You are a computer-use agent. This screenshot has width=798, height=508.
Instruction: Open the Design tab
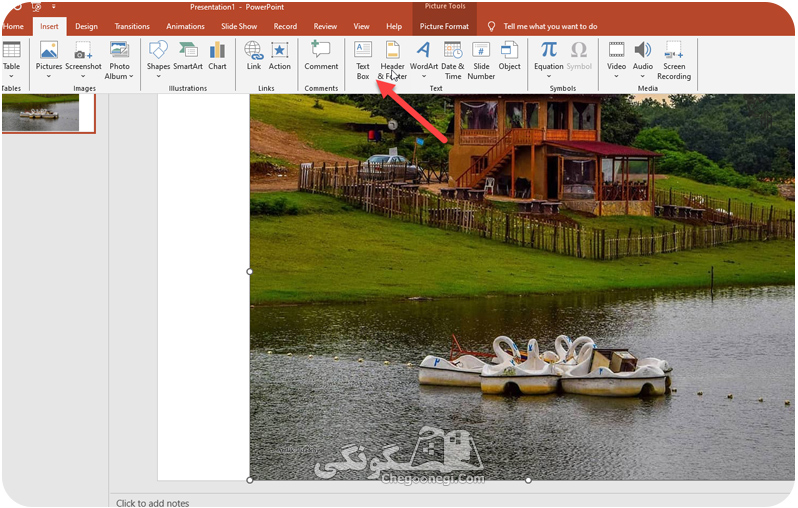point(87,26)
